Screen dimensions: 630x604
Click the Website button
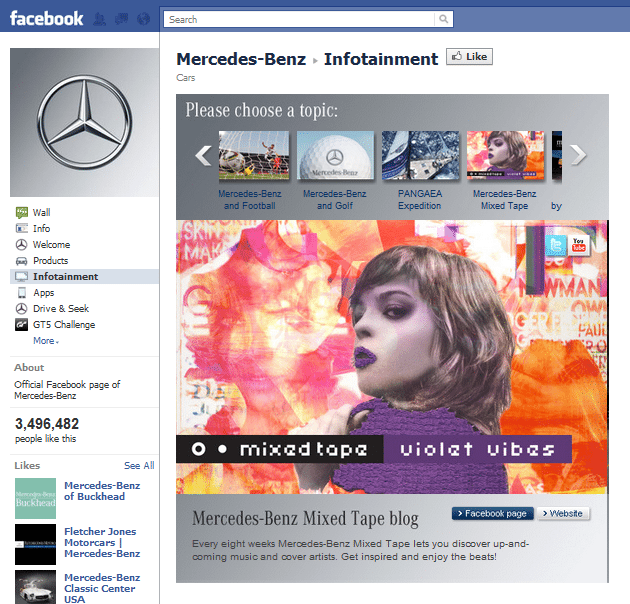pos(563,514)
